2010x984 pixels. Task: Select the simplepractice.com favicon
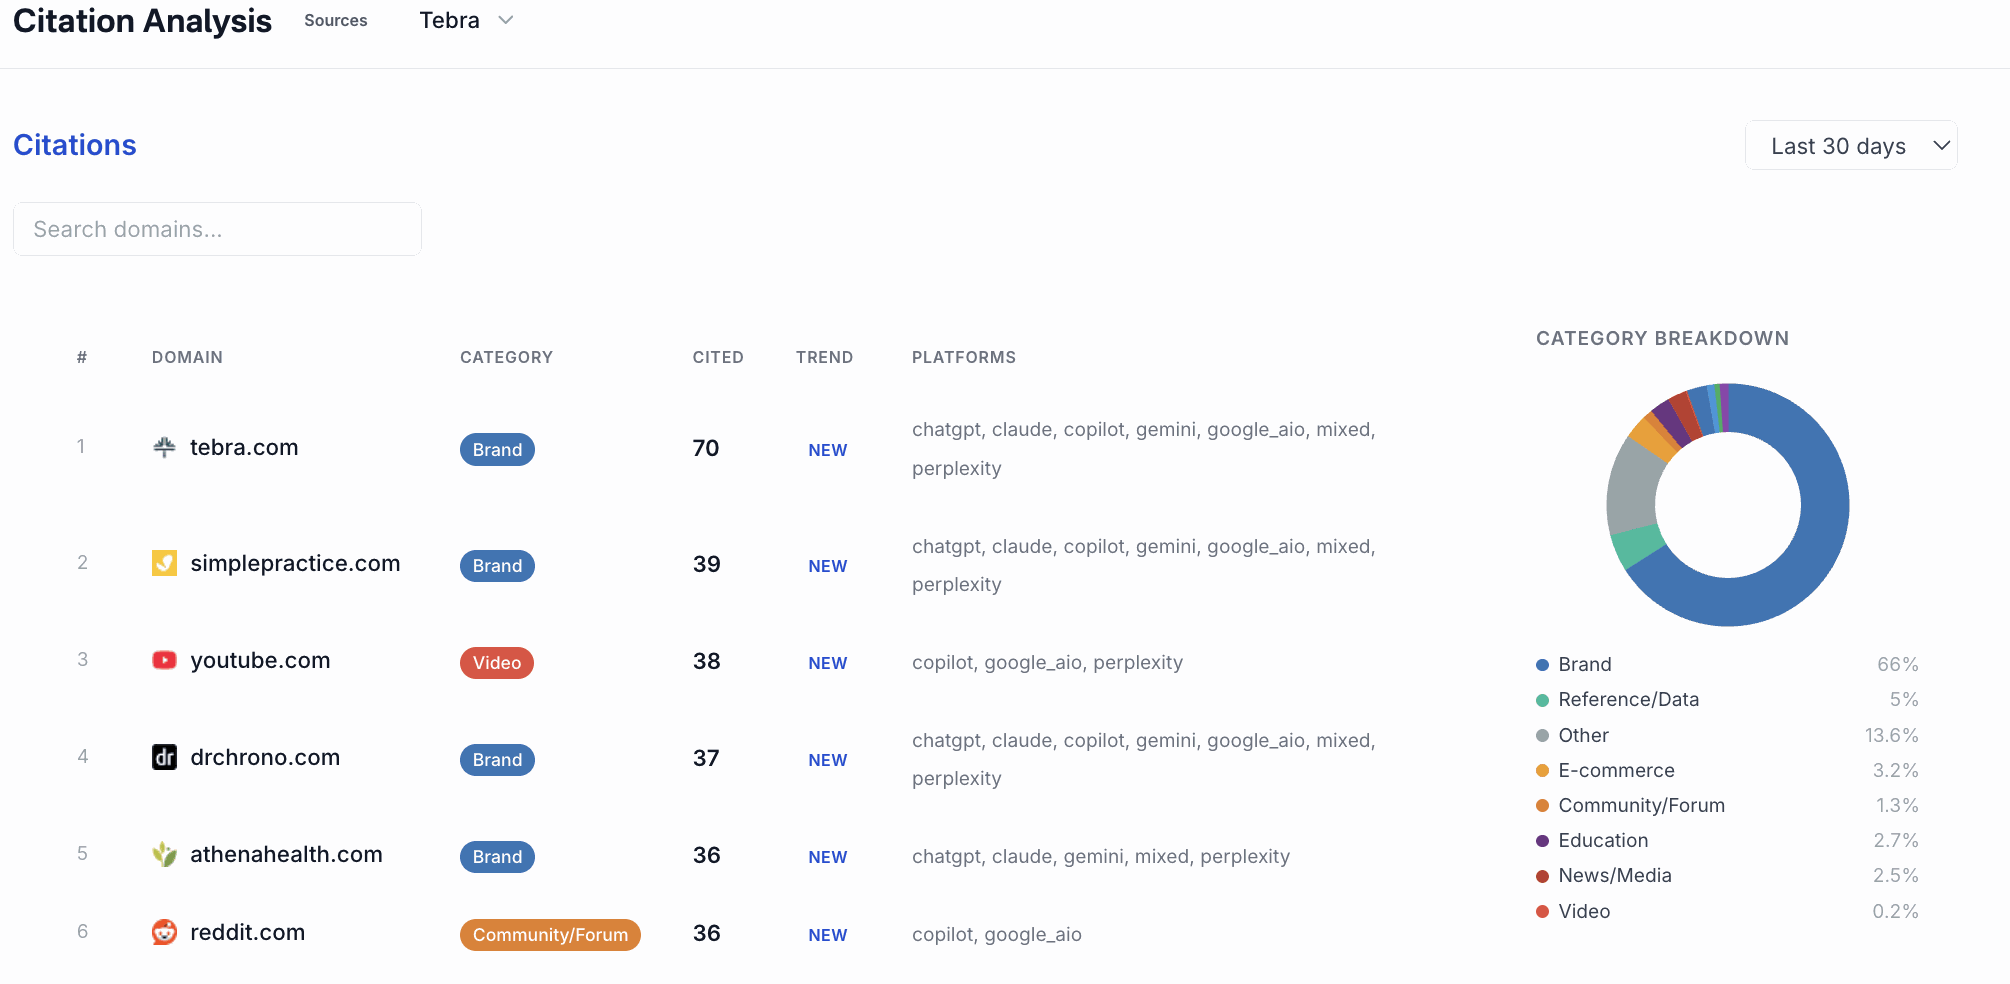click(x=164, y=562)
